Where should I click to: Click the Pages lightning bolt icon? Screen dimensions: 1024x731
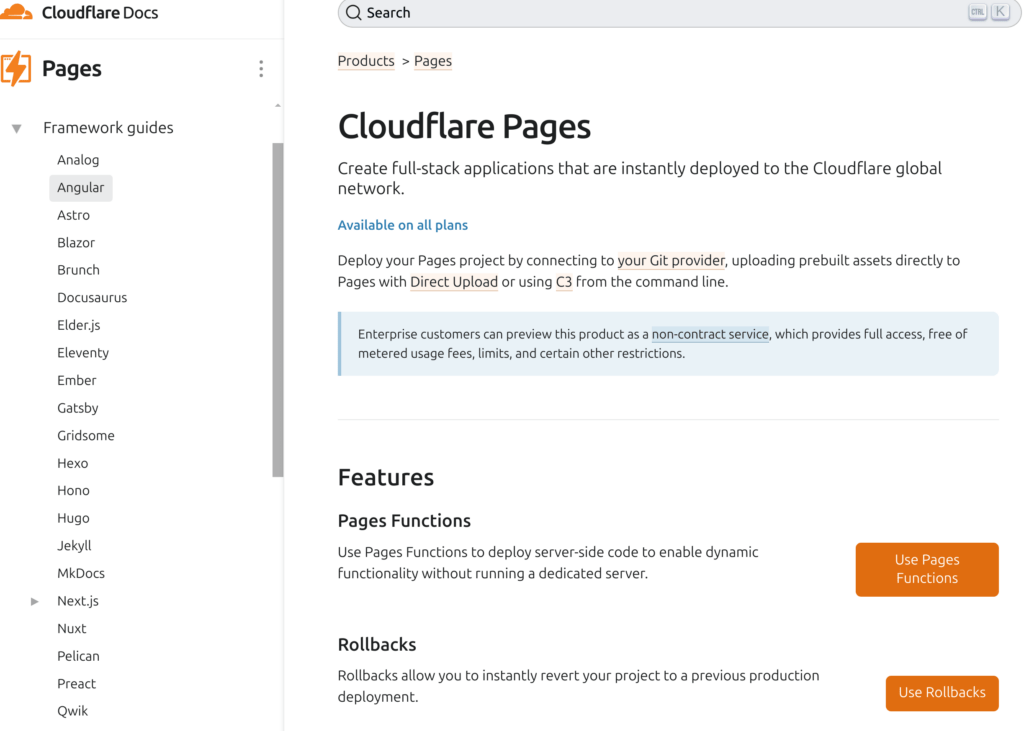tap(16, 68)
